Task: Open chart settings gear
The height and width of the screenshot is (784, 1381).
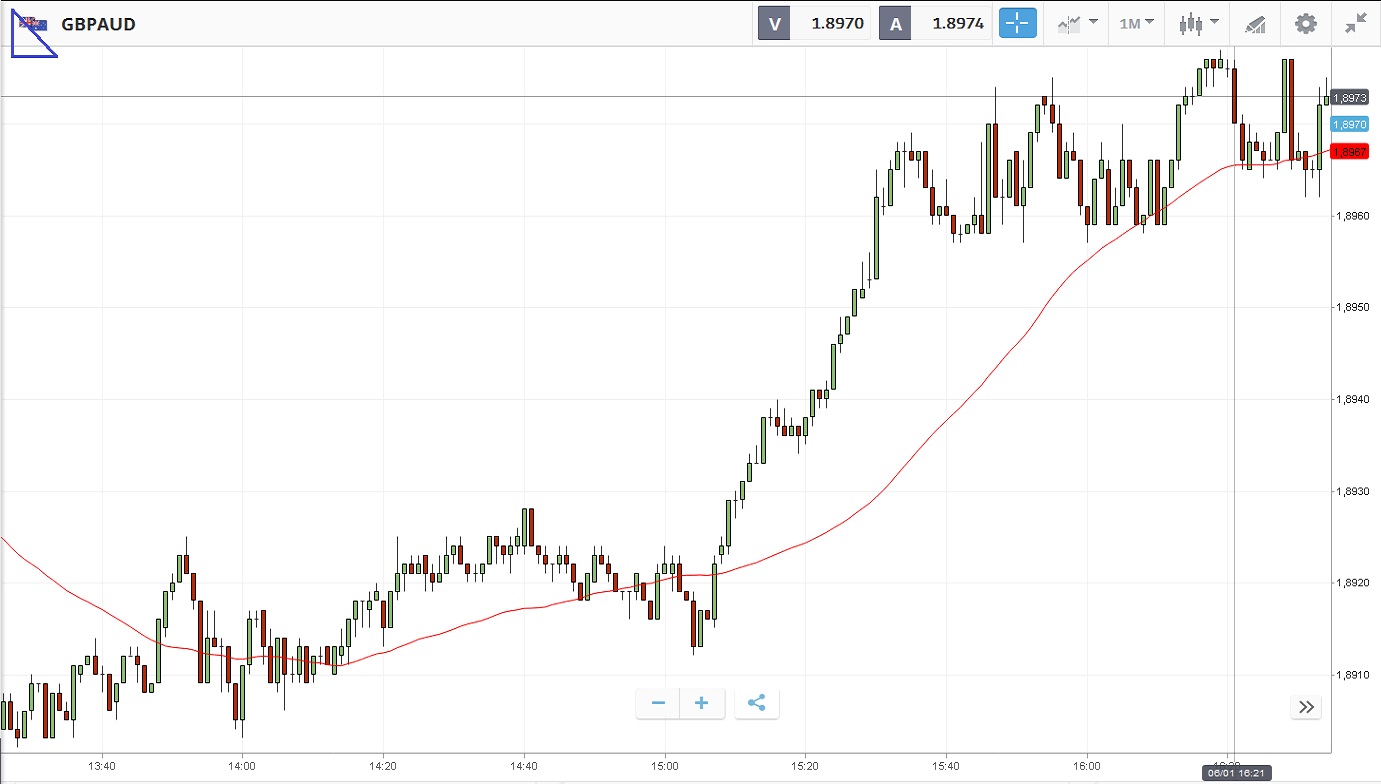Action: click(1305, 24)
